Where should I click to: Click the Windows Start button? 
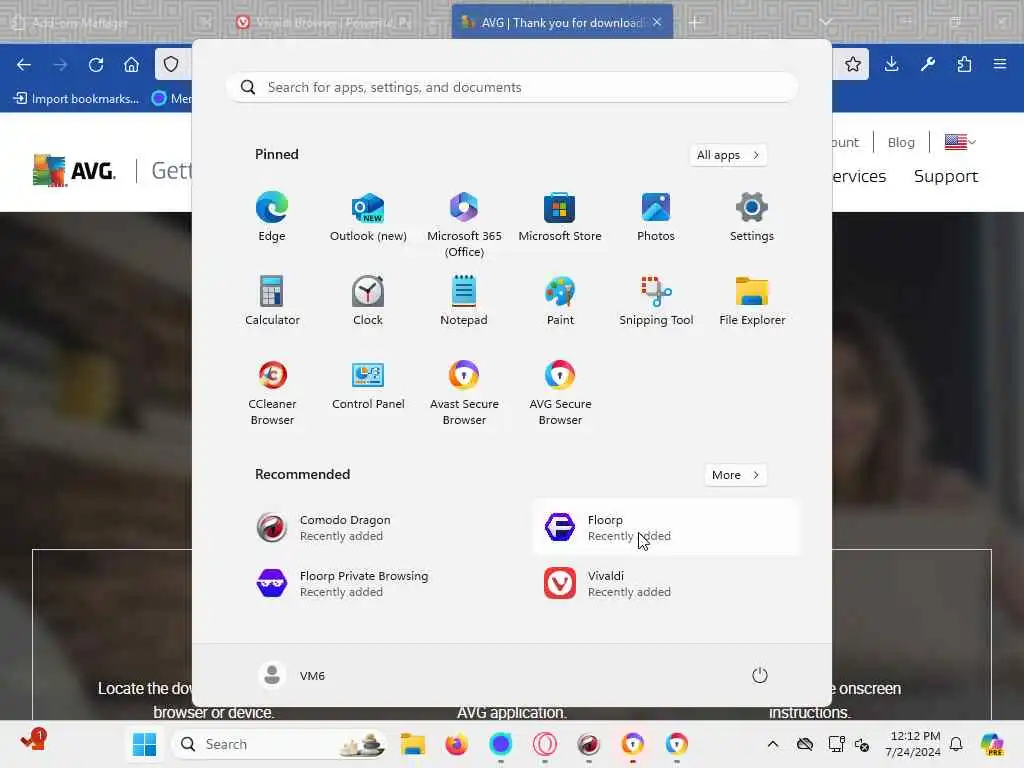coord(144,744)
